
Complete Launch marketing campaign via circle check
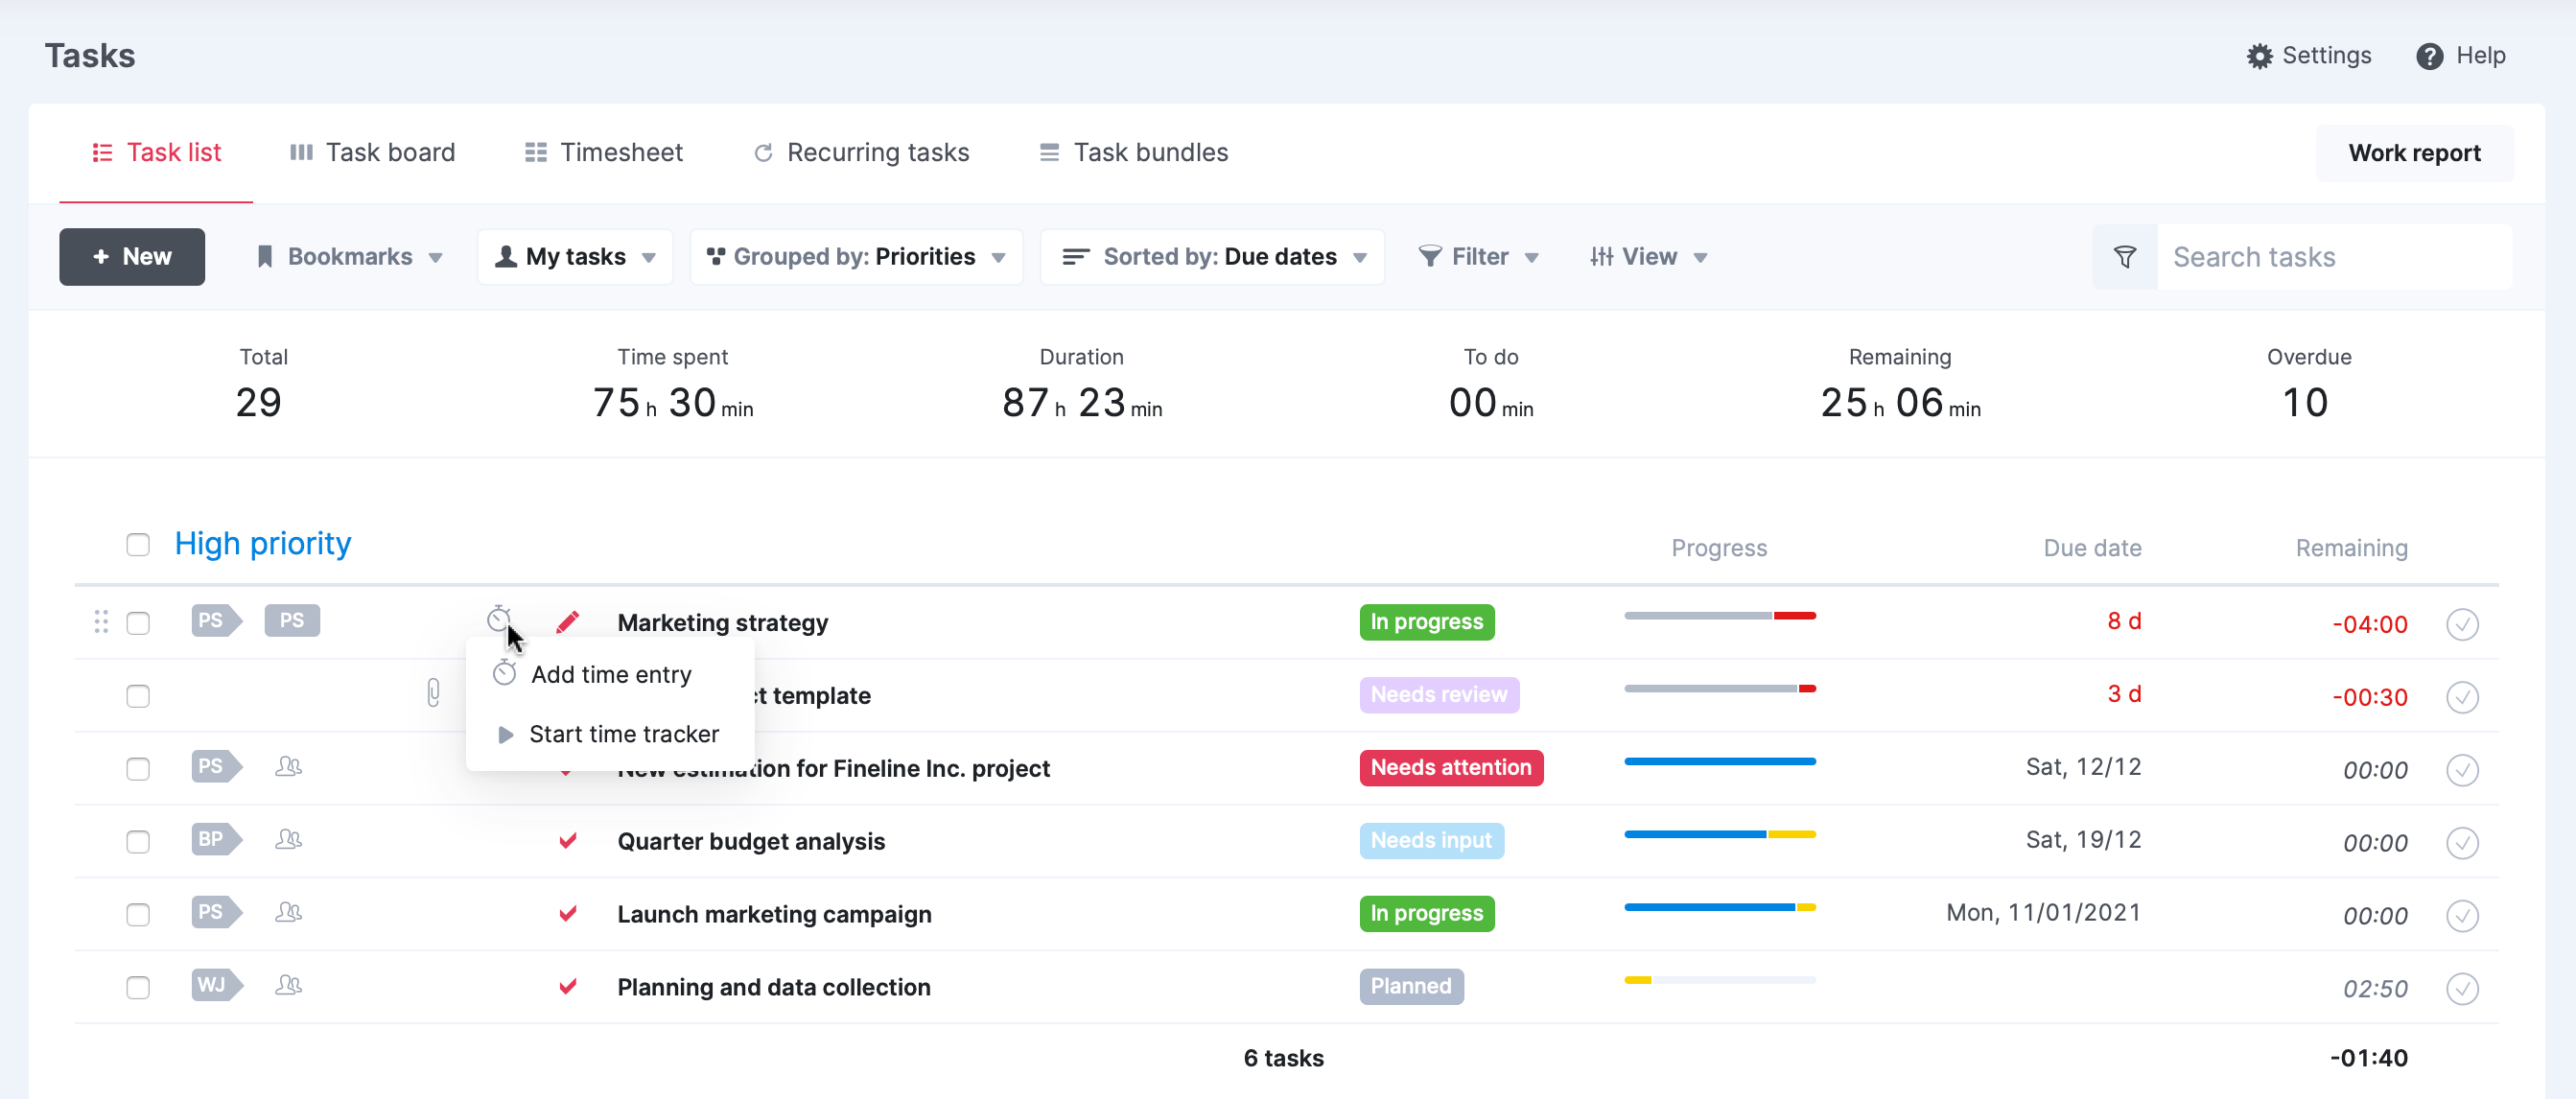2462,916
